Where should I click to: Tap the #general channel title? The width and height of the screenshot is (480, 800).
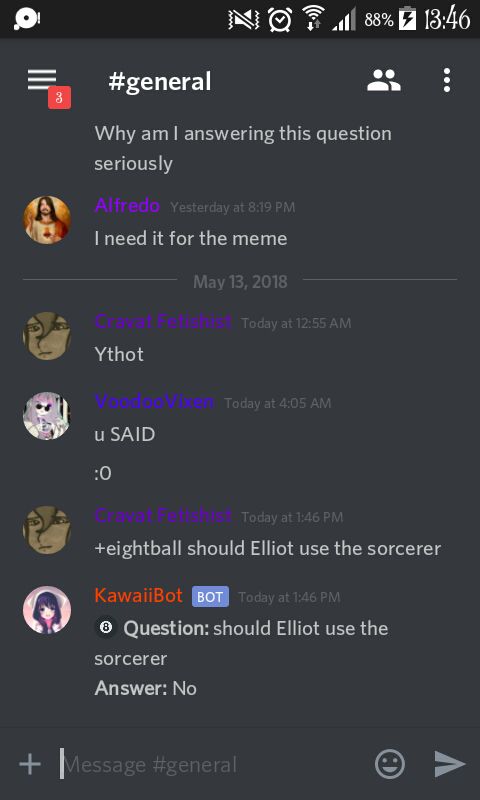pyautogui.click(x=160, y=82)
